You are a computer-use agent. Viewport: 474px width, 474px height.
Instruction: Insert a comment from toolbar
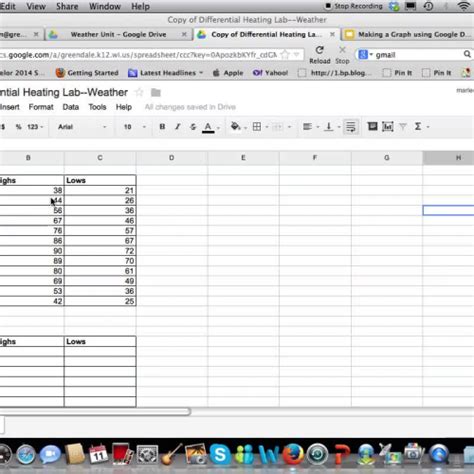(372, 126)
